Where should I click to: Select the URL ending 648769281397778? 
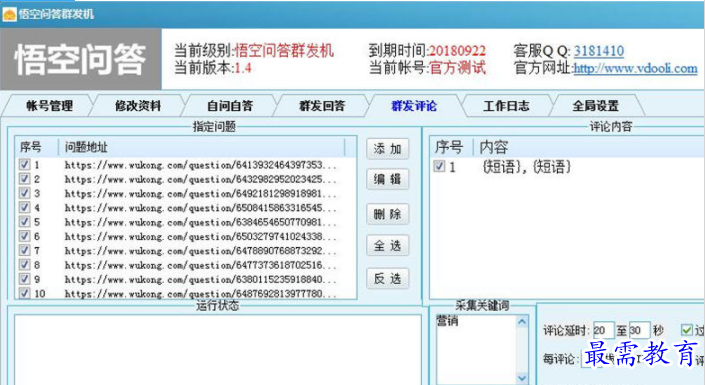(x=200, y=294)
